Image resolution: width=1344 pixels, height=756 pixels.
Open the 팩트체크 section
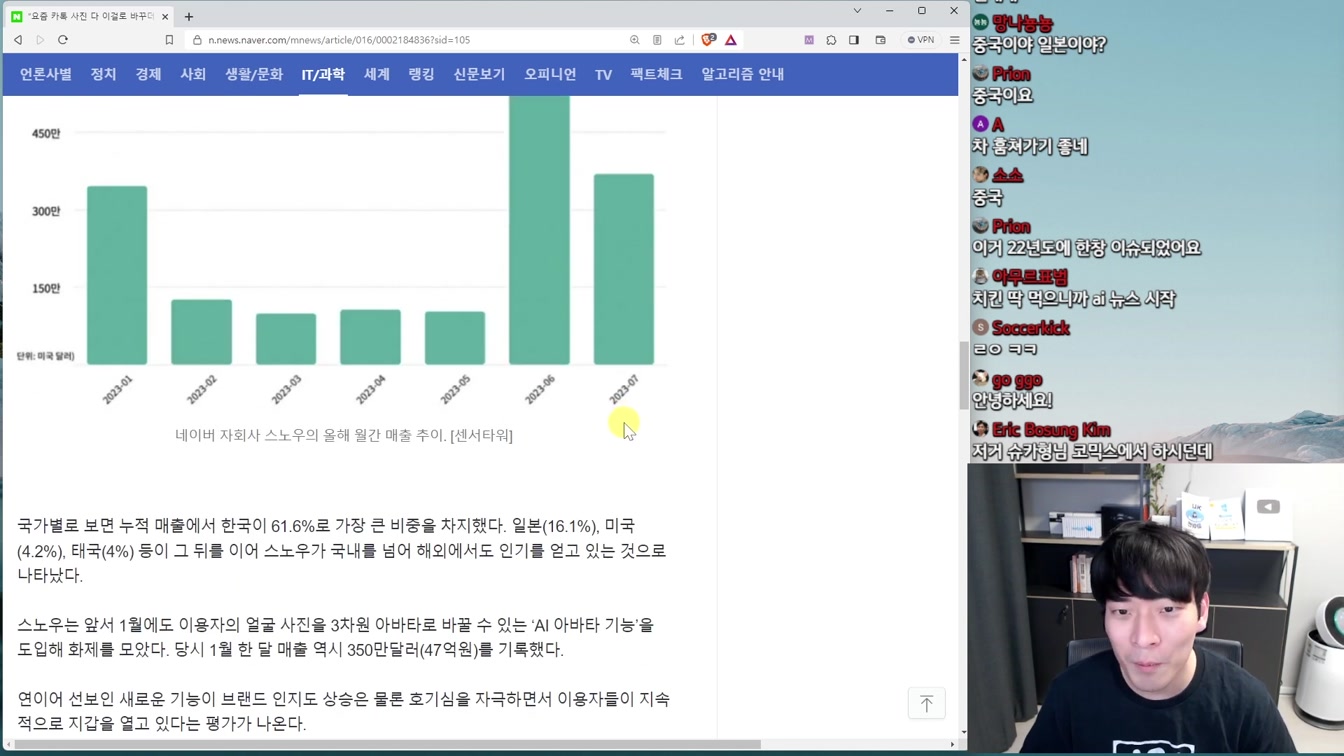(656, 74)
